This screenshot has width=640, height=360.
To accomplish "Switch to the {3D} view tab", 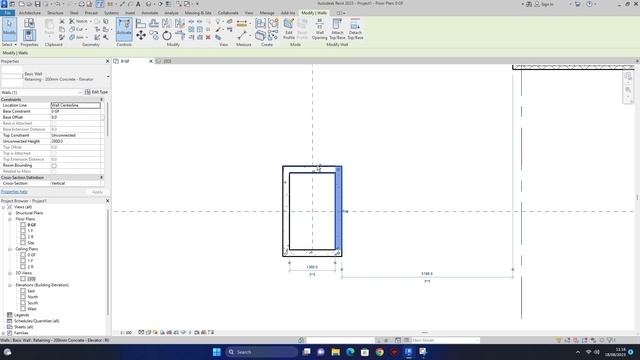I will (x=167, y=61).
